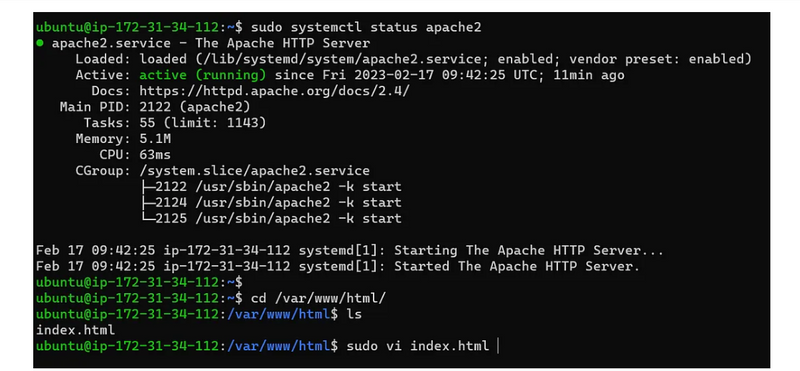This screenshot has height=371, width=800.
Task: Click the green active status dot
Action: (40, 43)
